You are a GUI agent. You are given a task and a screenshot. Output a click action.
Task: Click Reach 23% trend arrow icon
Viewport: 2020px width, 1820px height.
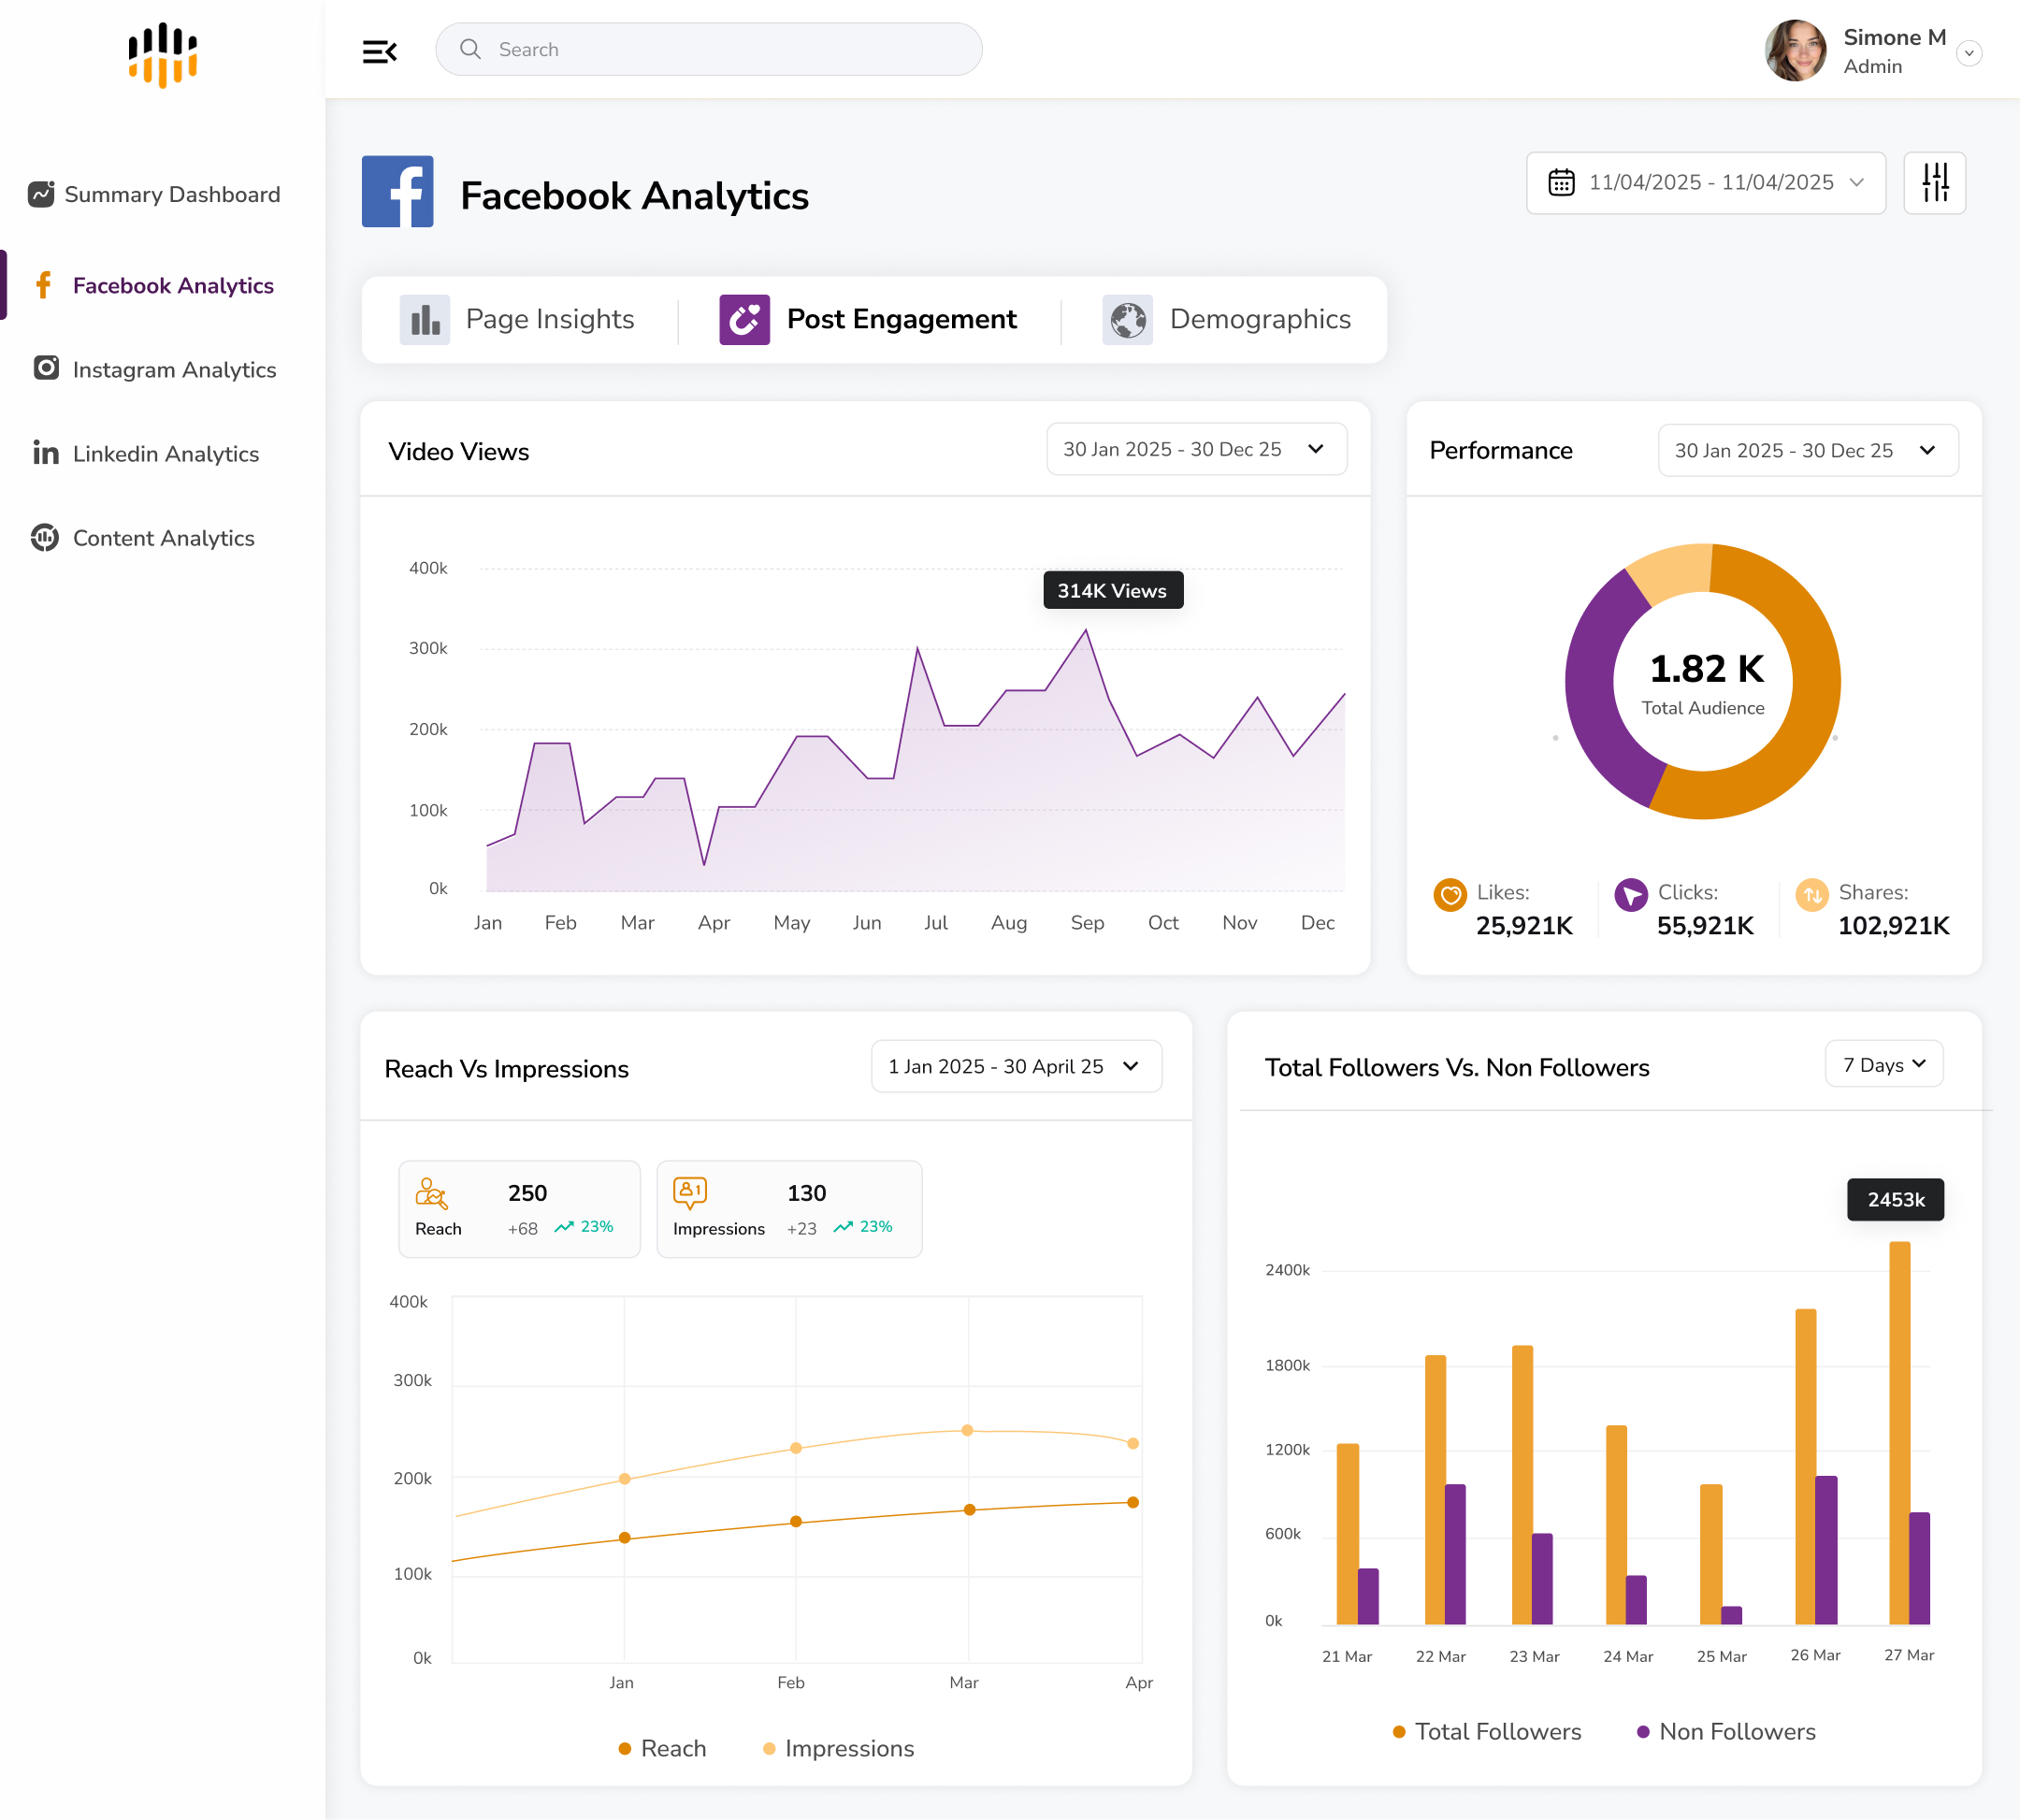coord(564,1227)
